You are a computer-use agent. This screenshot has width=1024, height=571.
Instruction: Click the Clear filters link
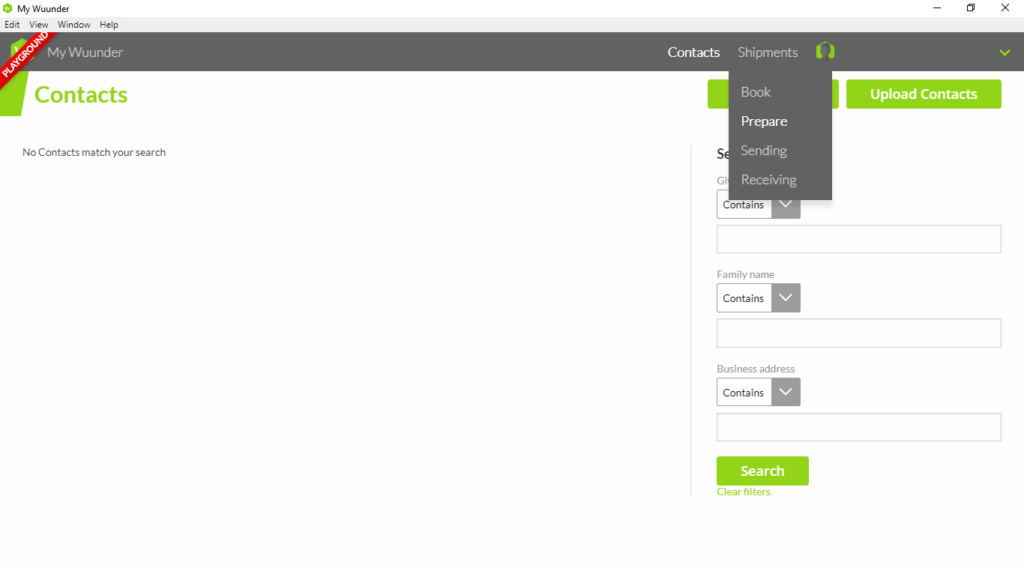click(743, 492)
